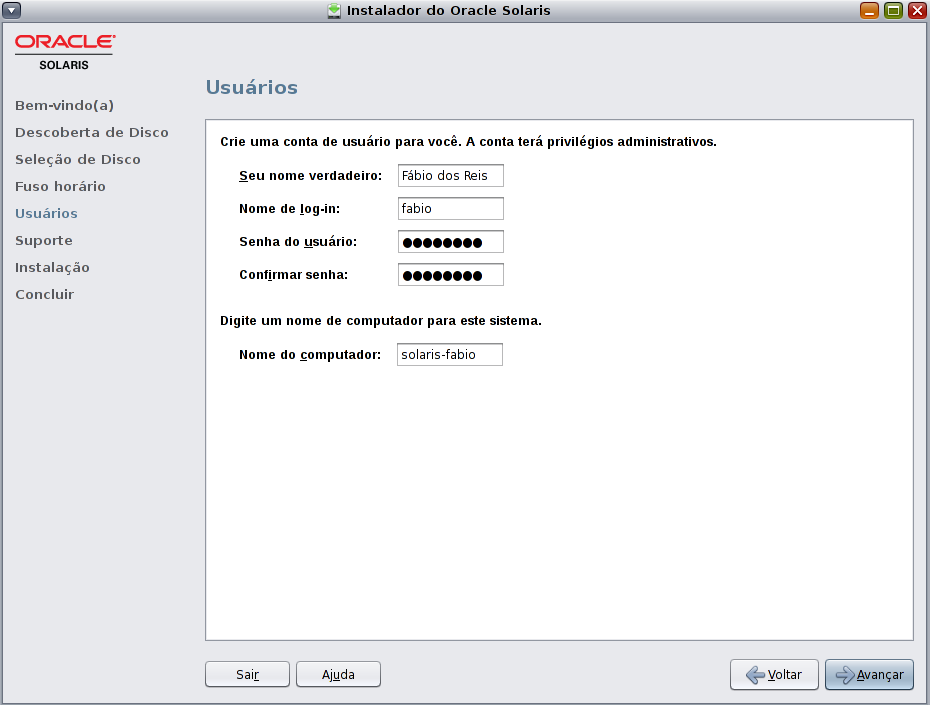Image resolution: width=930 pixels, height=705 pixels.
Task: Select the Suporte step in sidebar
Action: point(44,241)
